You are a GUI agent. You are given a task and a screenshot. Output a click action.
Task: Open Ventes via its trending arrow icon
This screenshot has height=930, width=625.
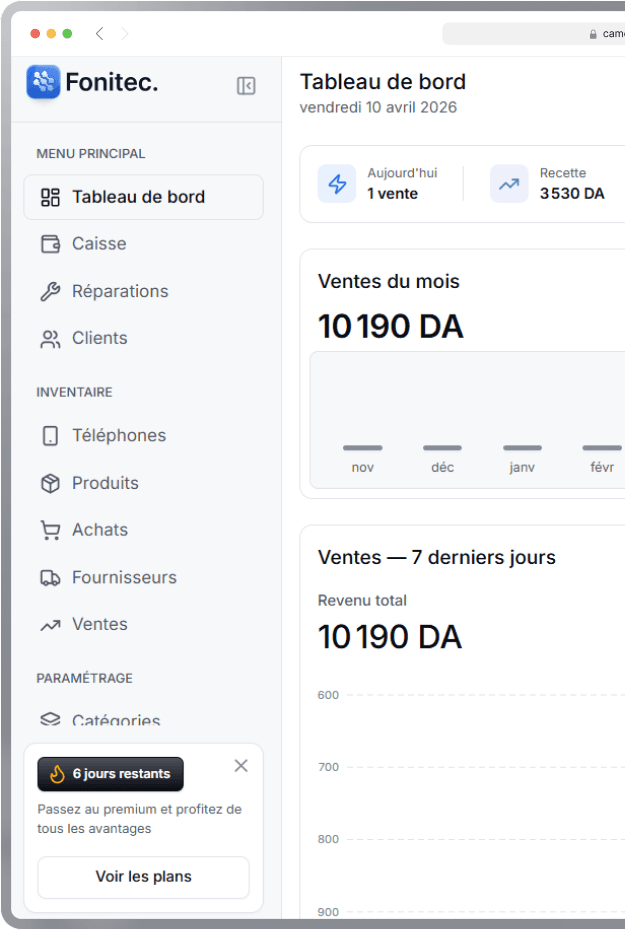[51, 624]
